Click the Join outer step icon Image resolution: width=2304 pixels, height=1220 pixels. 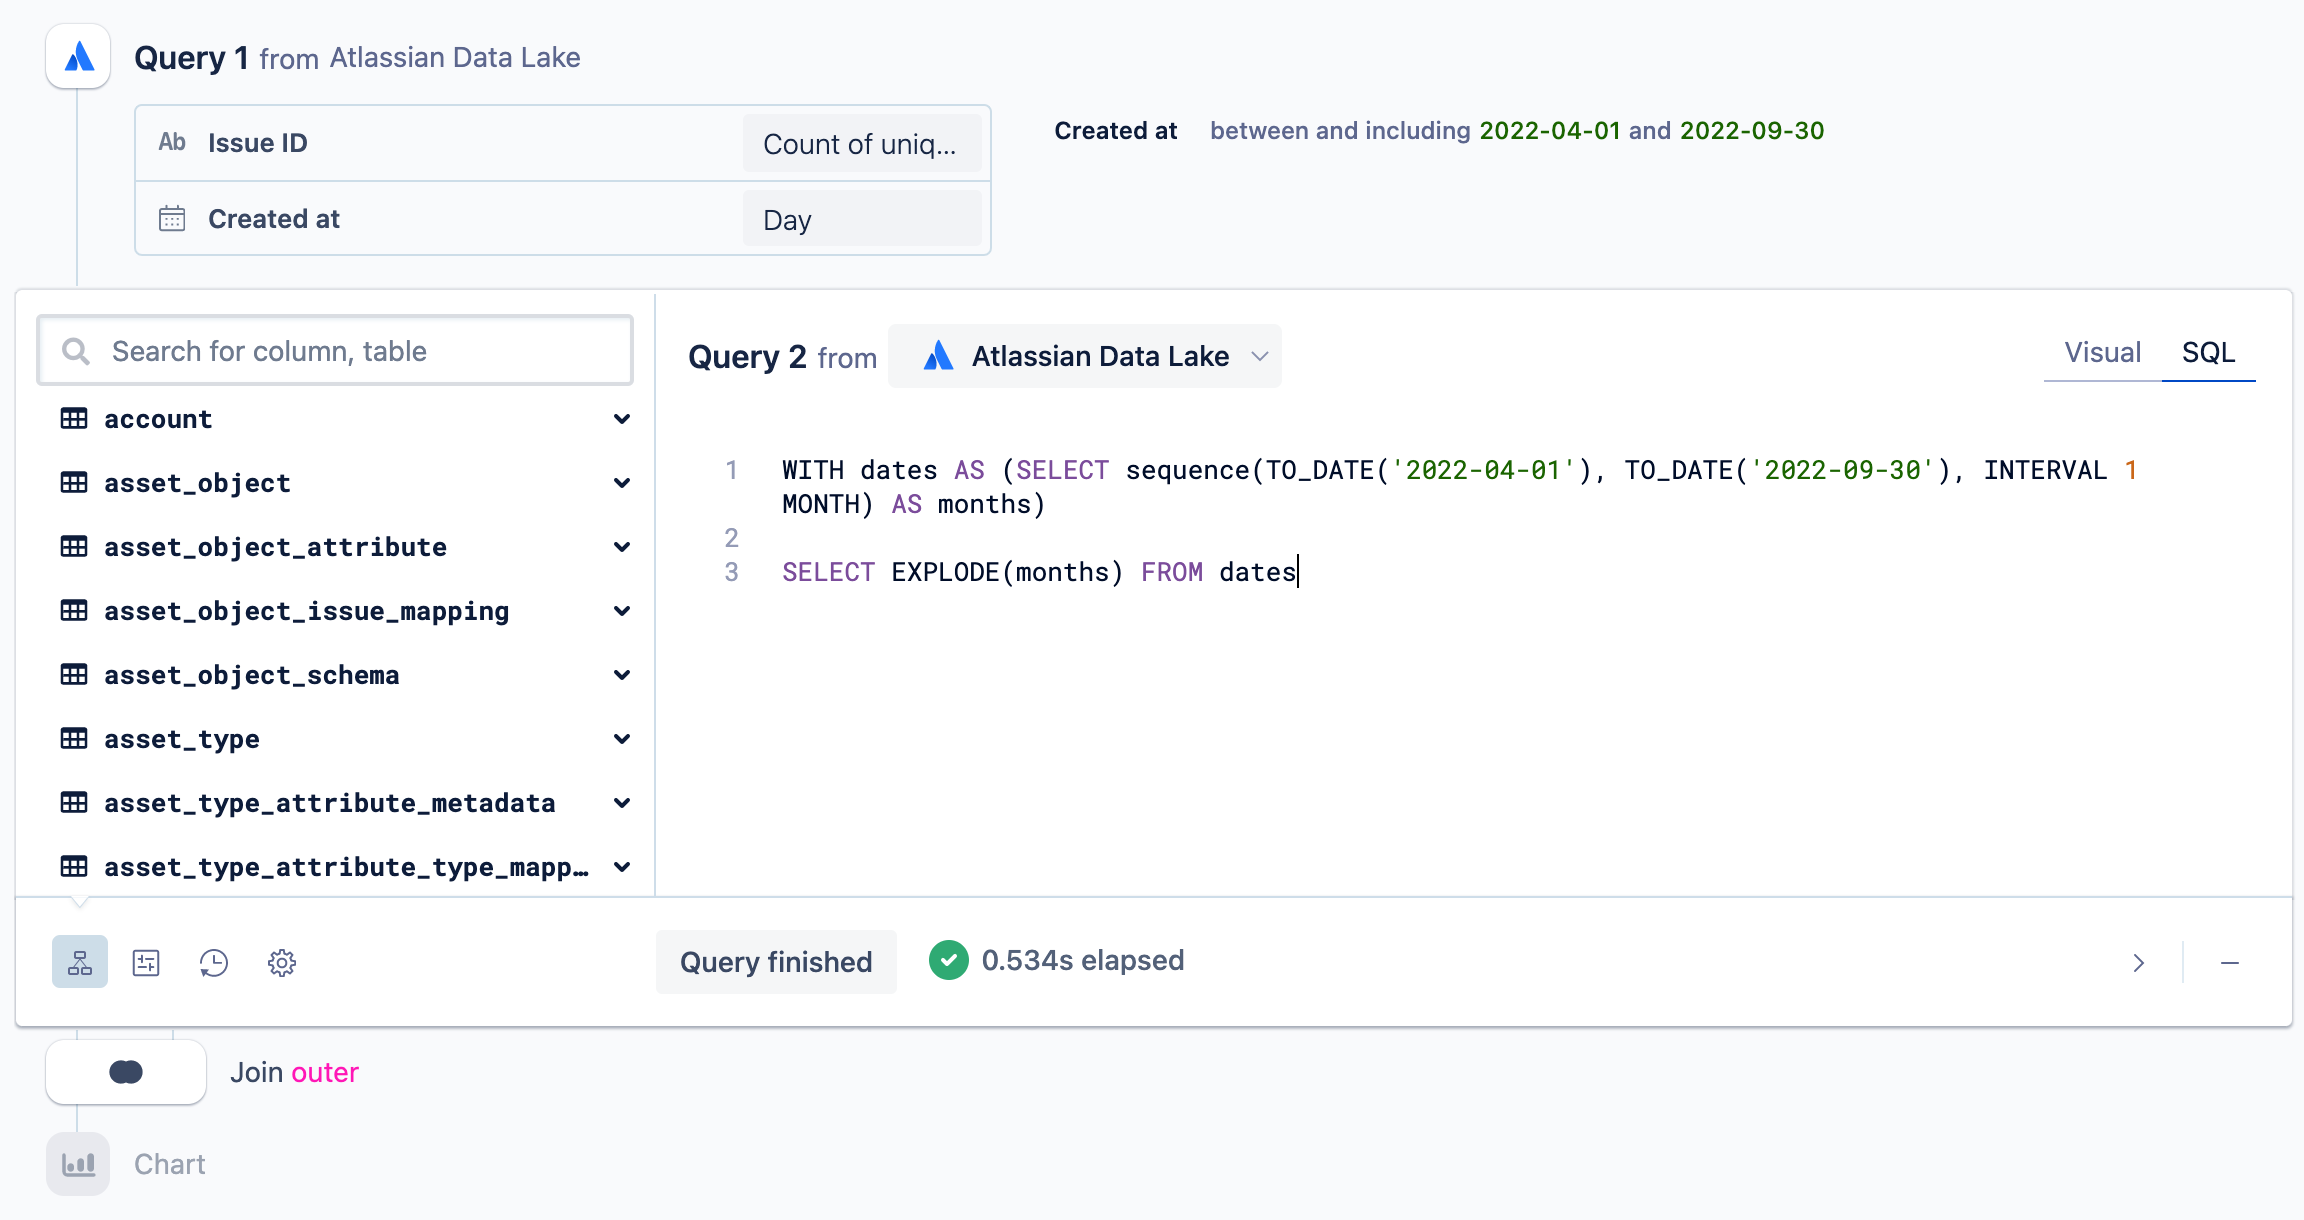(126, 1072)
